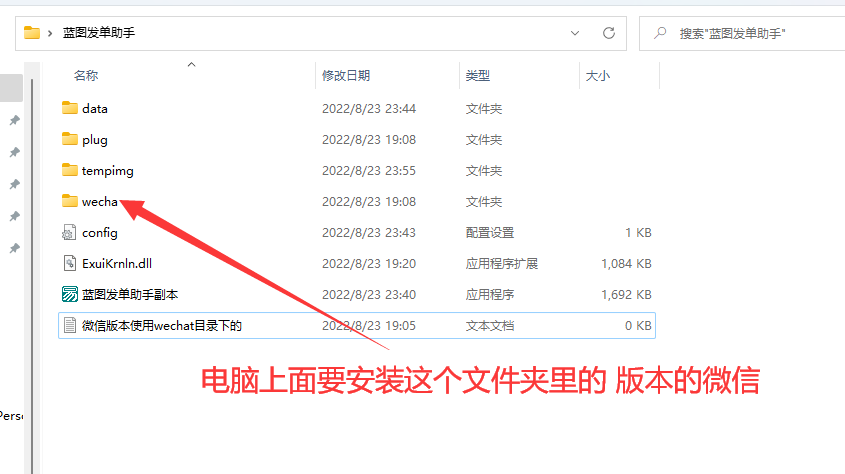
Task: Click the tempimg folder icon
Action: (x=69, y=170)
